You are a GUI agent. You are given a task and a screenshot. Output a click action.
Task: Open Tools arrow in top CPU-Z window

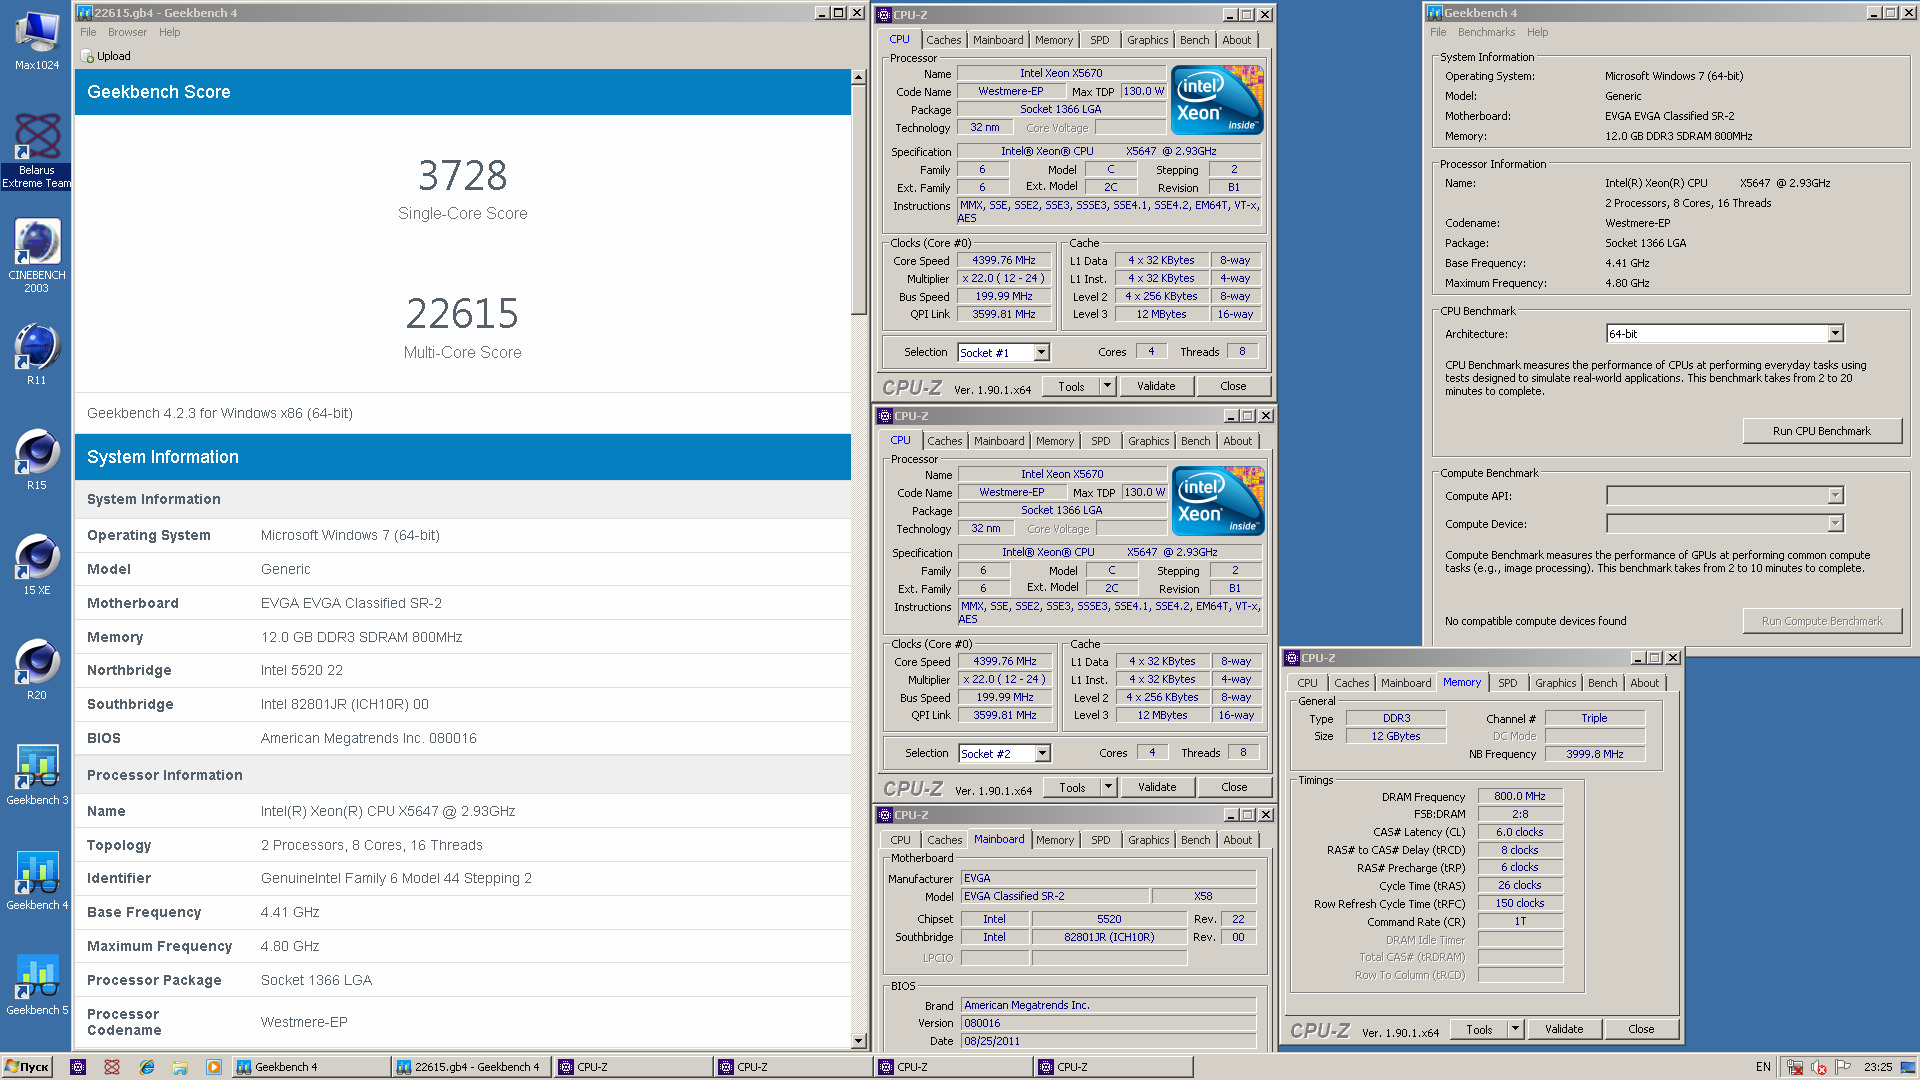click(1107, 386)
